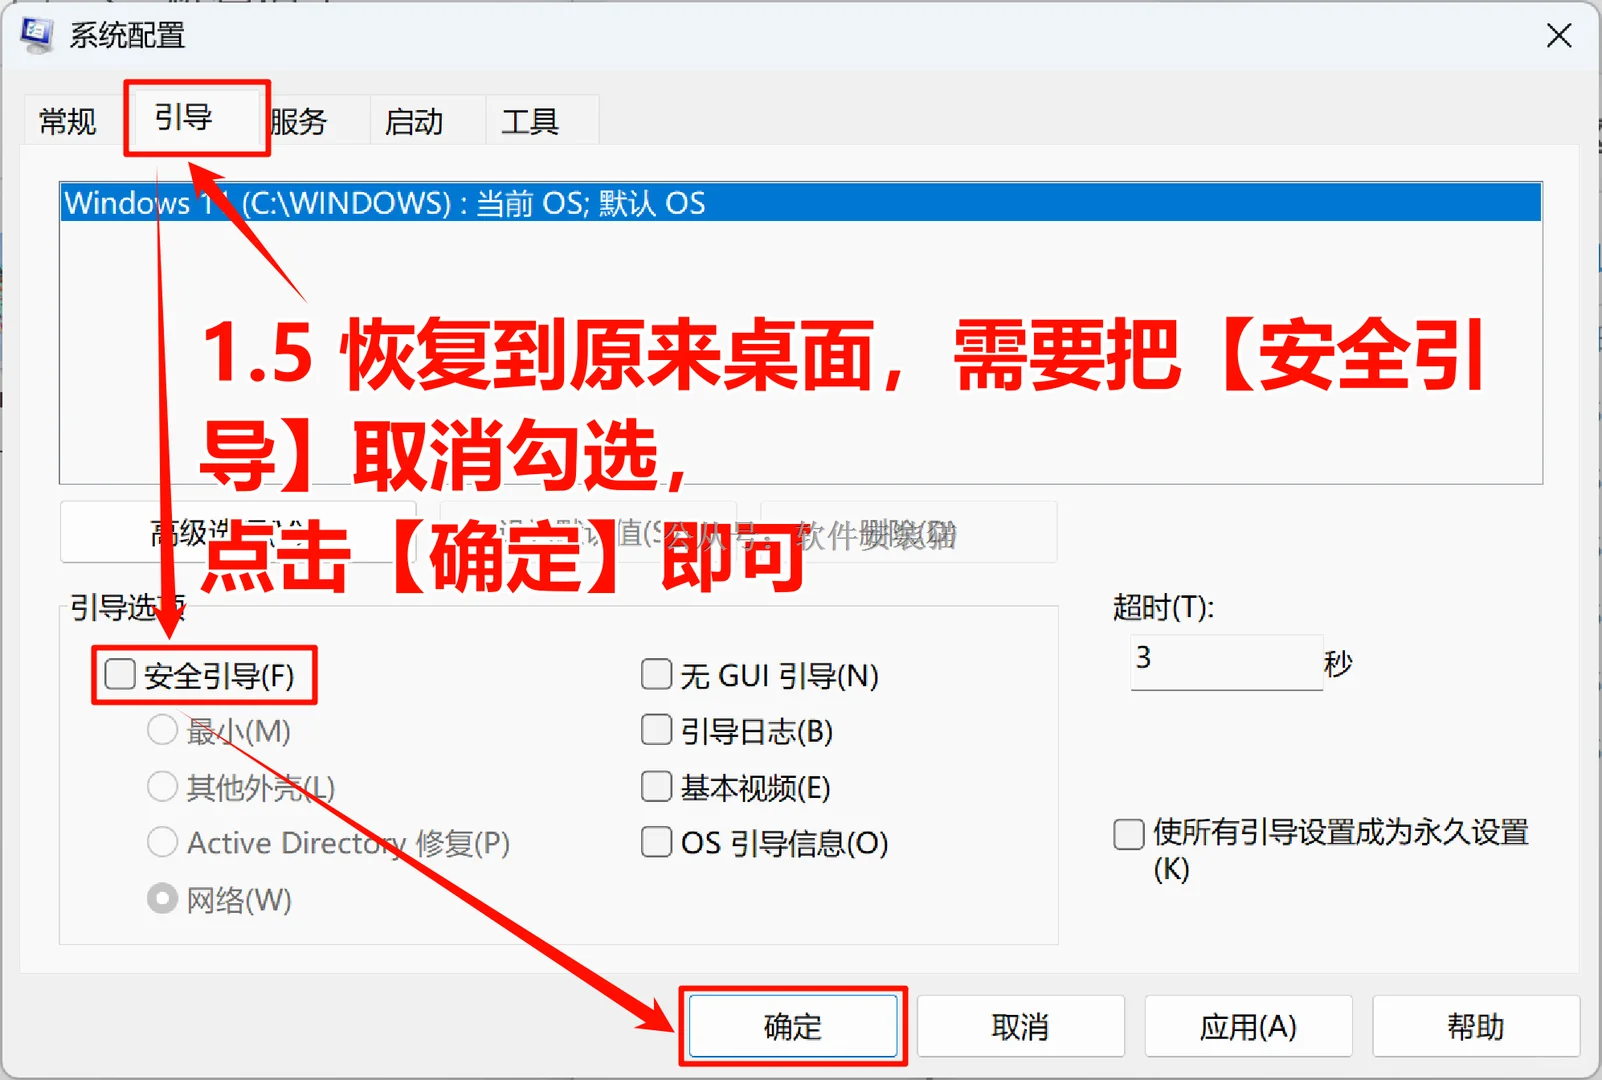The image size is (1602, 1080).
Task: Click the 帮助 button
Action: tap(1476, 1026)
